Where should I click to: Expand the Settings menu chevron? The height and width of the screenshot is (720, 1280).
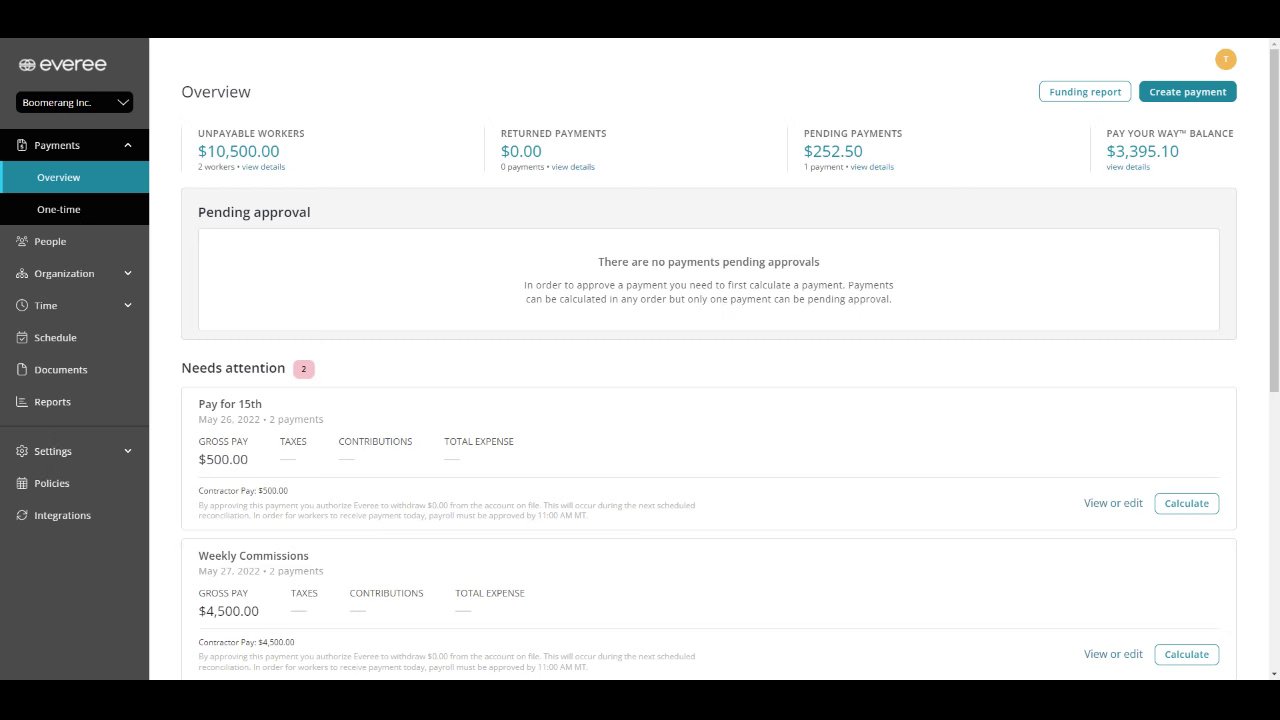tap(128, 451)
